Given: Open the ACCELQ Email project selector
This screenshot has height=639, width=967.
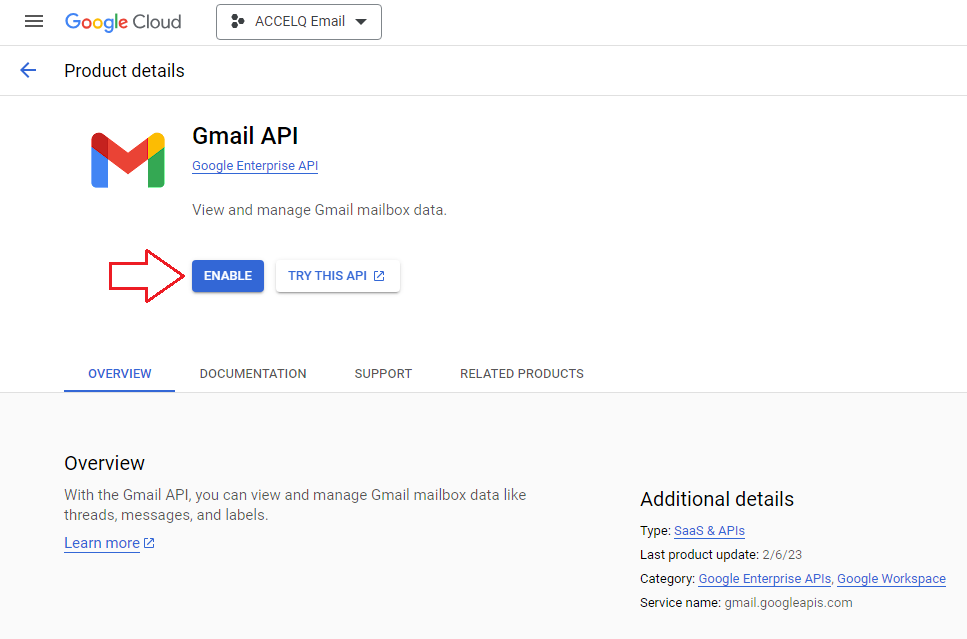Looking at the screenshot, I should click(299, 22).
